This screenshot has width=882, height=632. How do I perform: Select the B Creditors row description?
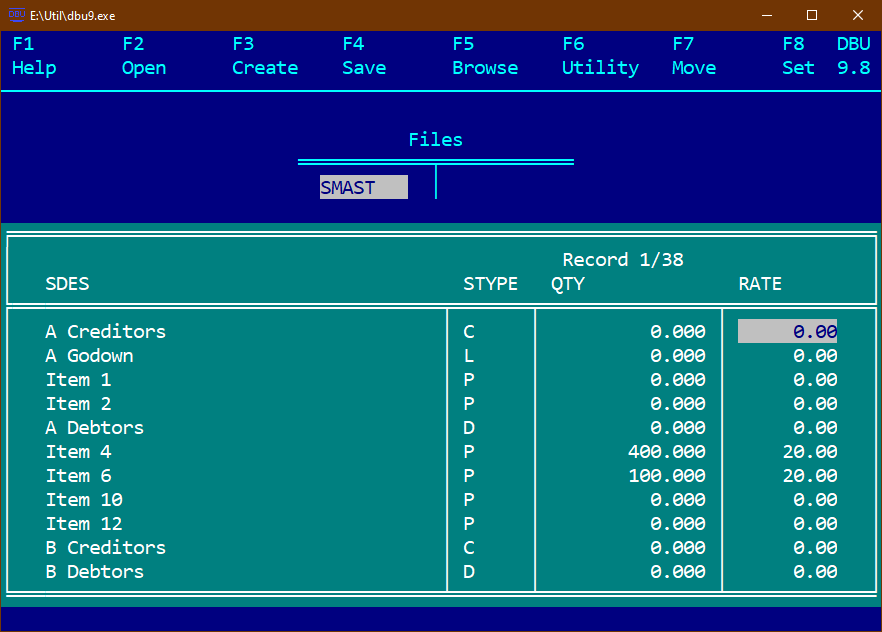(105, 548)
